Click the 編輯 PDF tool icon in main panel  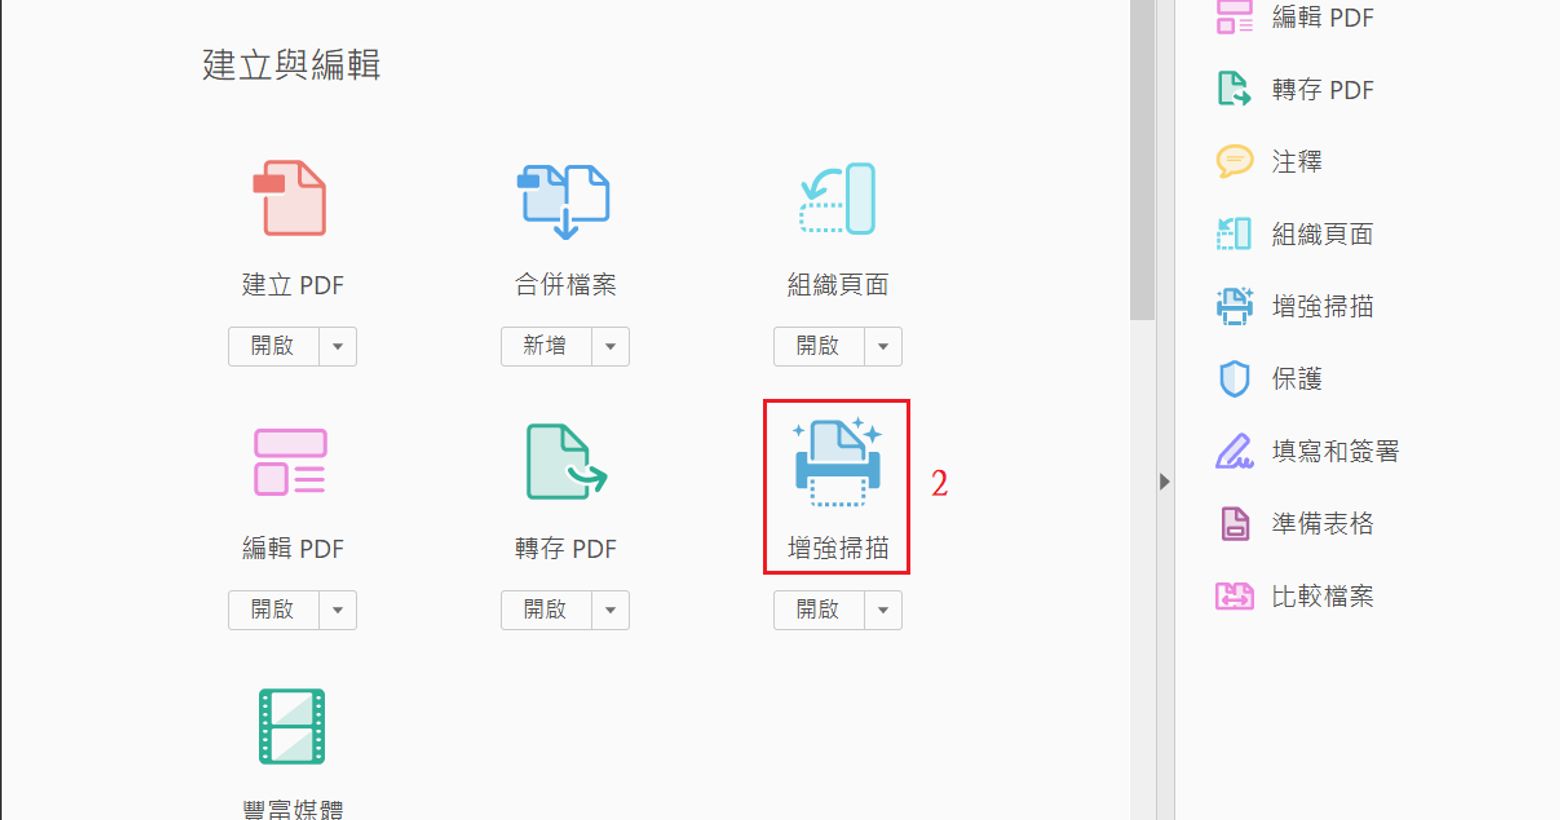(291, 462)
